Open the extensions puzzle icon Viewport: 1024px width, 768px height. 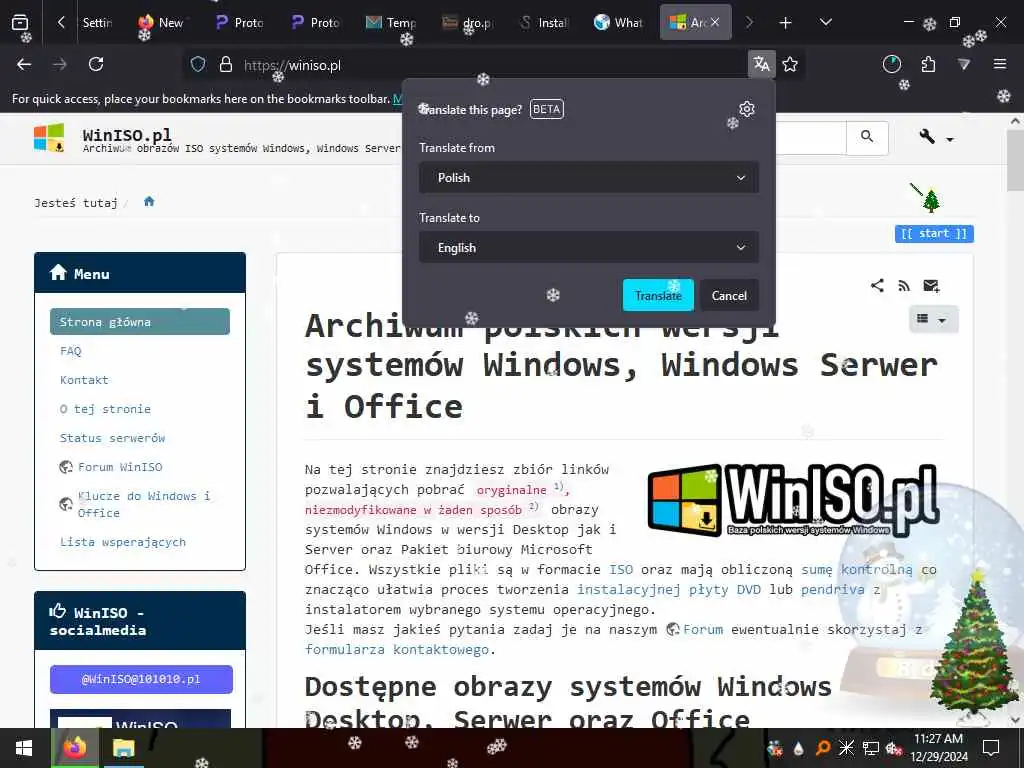pos(928,64)
